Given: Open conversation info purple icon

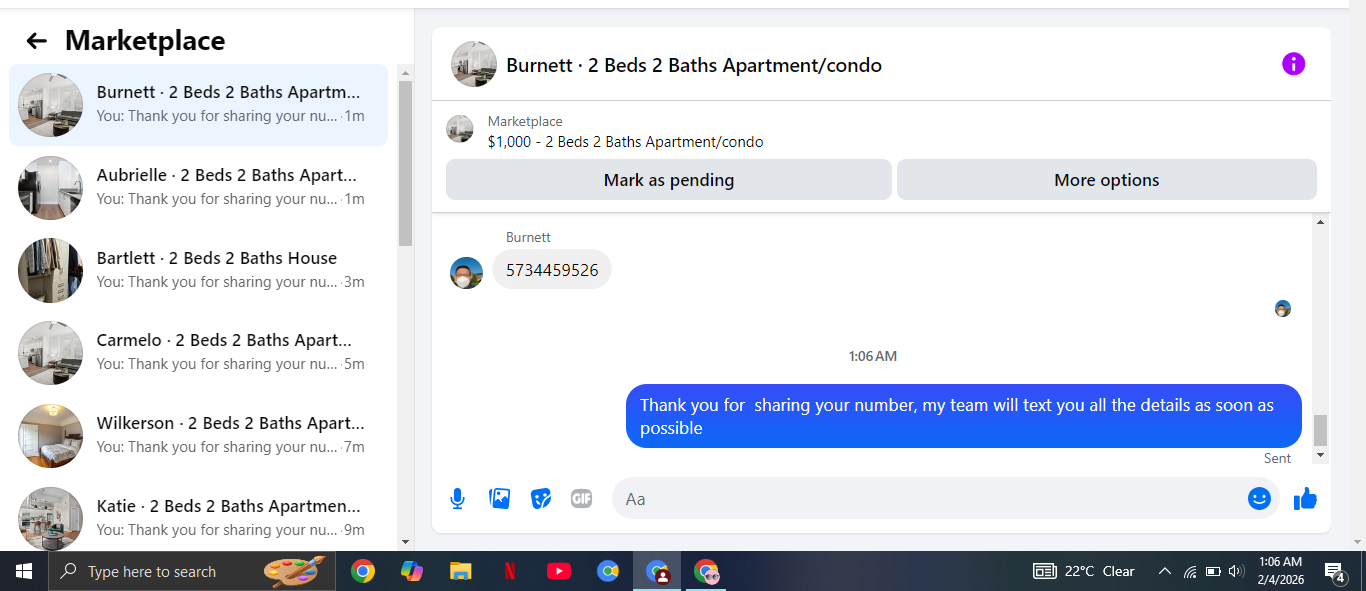Looking at the screenshot, I should pyautogui.click(x=1293, y=64).
